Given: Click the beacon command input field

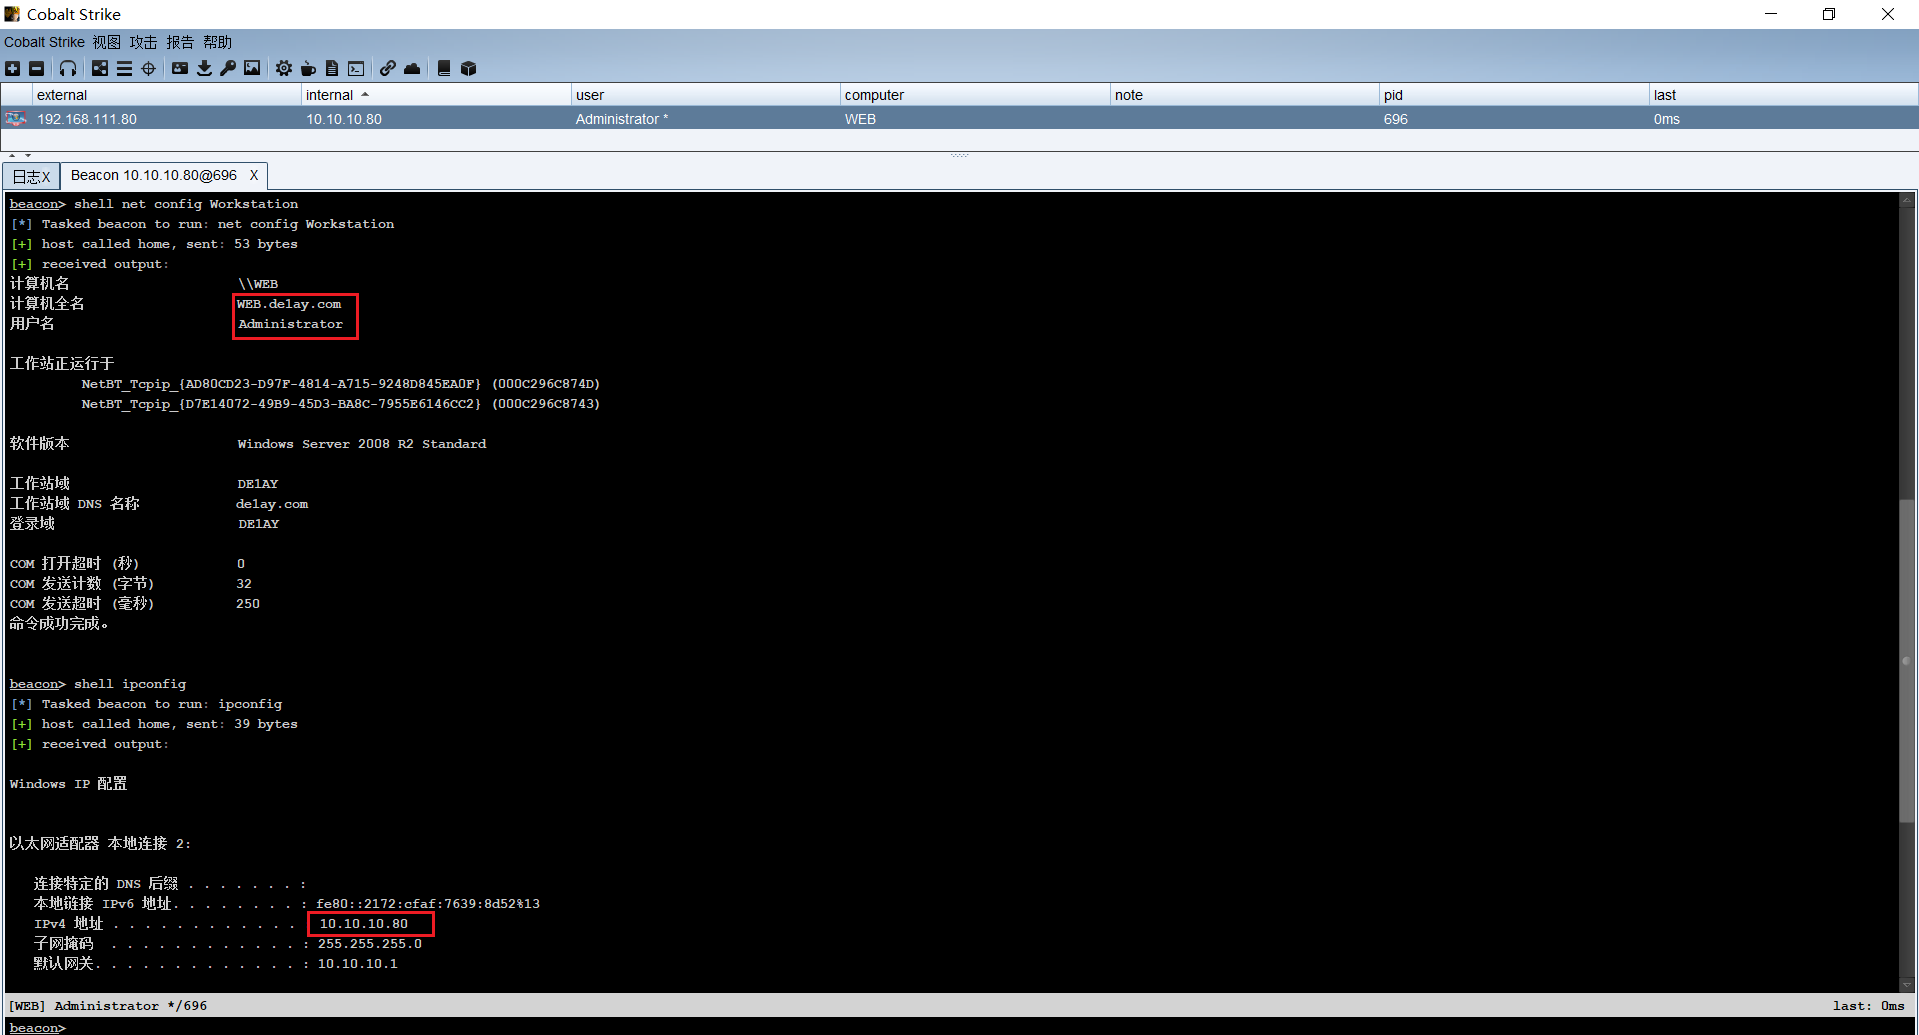Looking at the screenshot, I should [x=990, y=1027].
